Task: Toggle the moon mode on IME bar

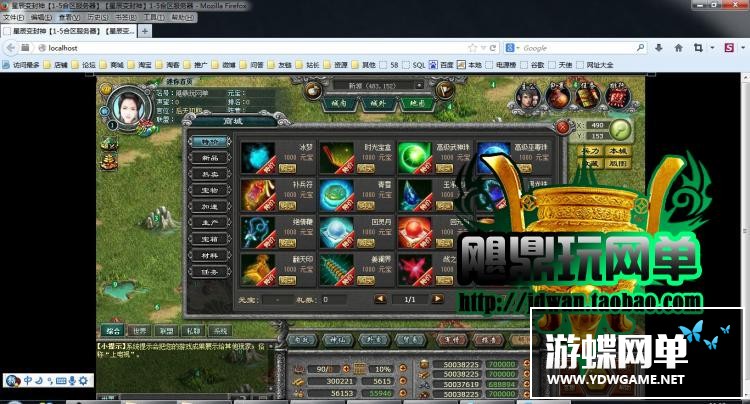Action: (39, 381)
